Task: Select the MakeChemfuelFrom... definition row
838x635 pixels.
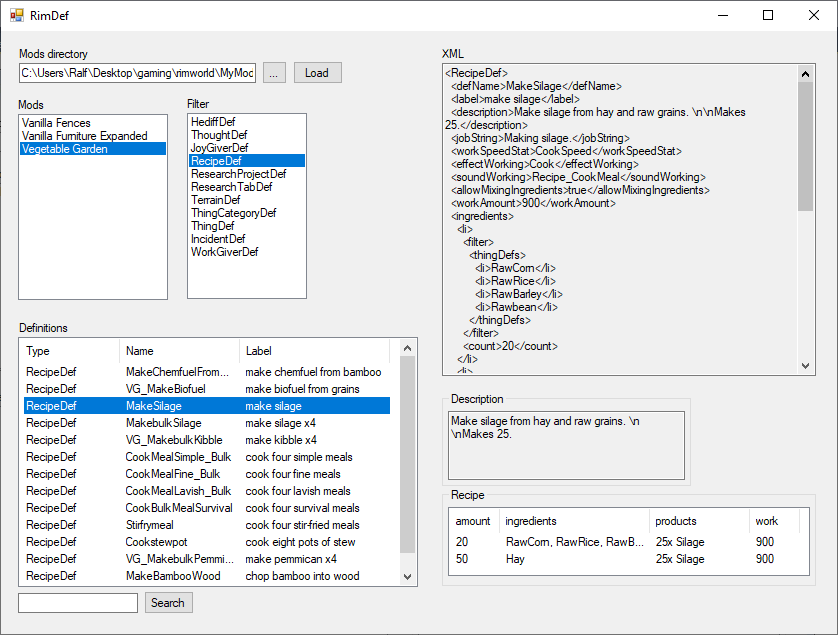Action: click(x=207, y=371)
